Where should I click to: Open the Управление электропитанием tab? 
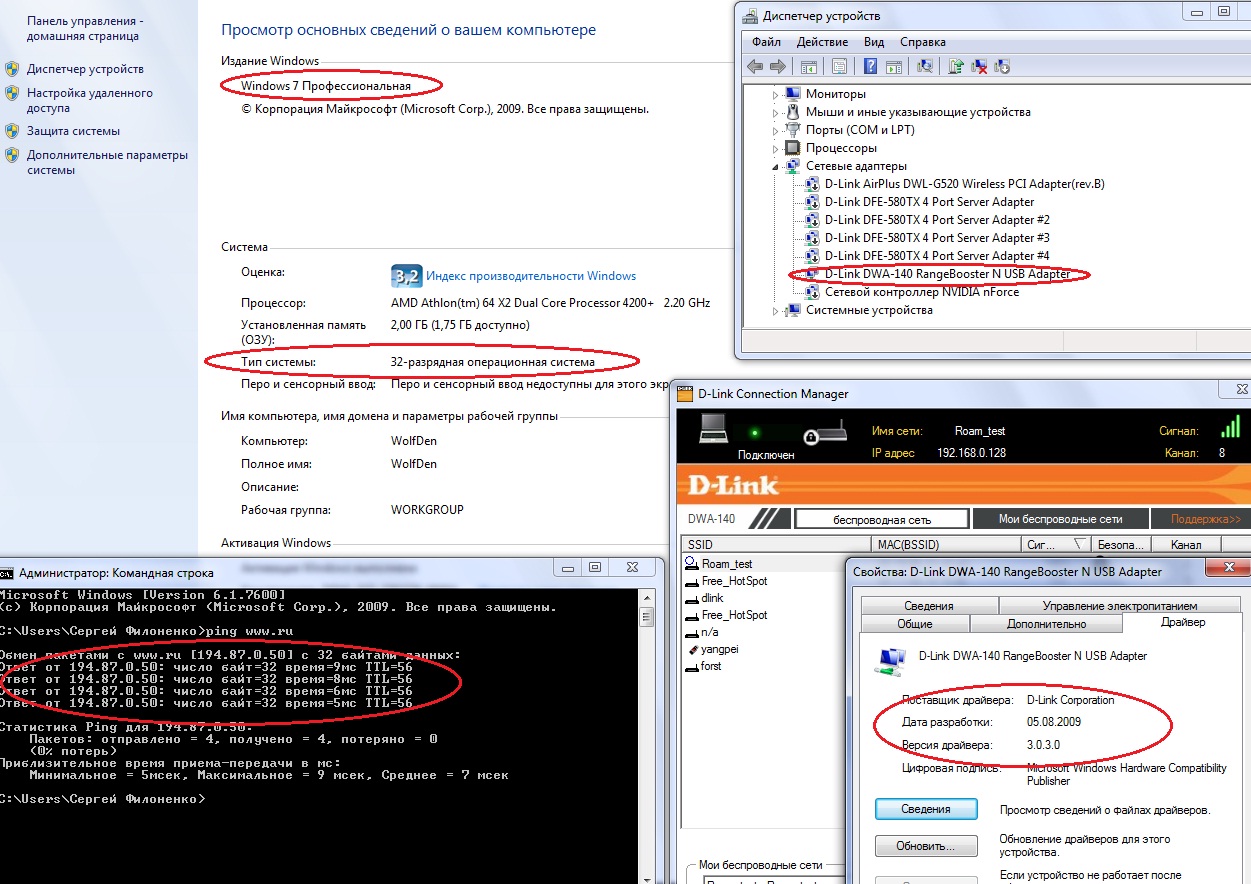pyautogui.click(x=1119, y=606)
